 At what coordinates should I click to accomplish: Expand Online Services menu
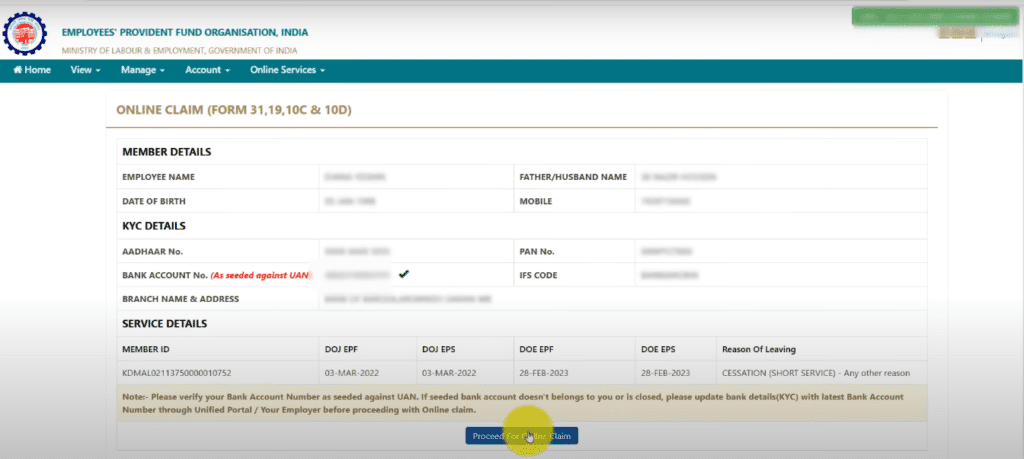point(287,70)
